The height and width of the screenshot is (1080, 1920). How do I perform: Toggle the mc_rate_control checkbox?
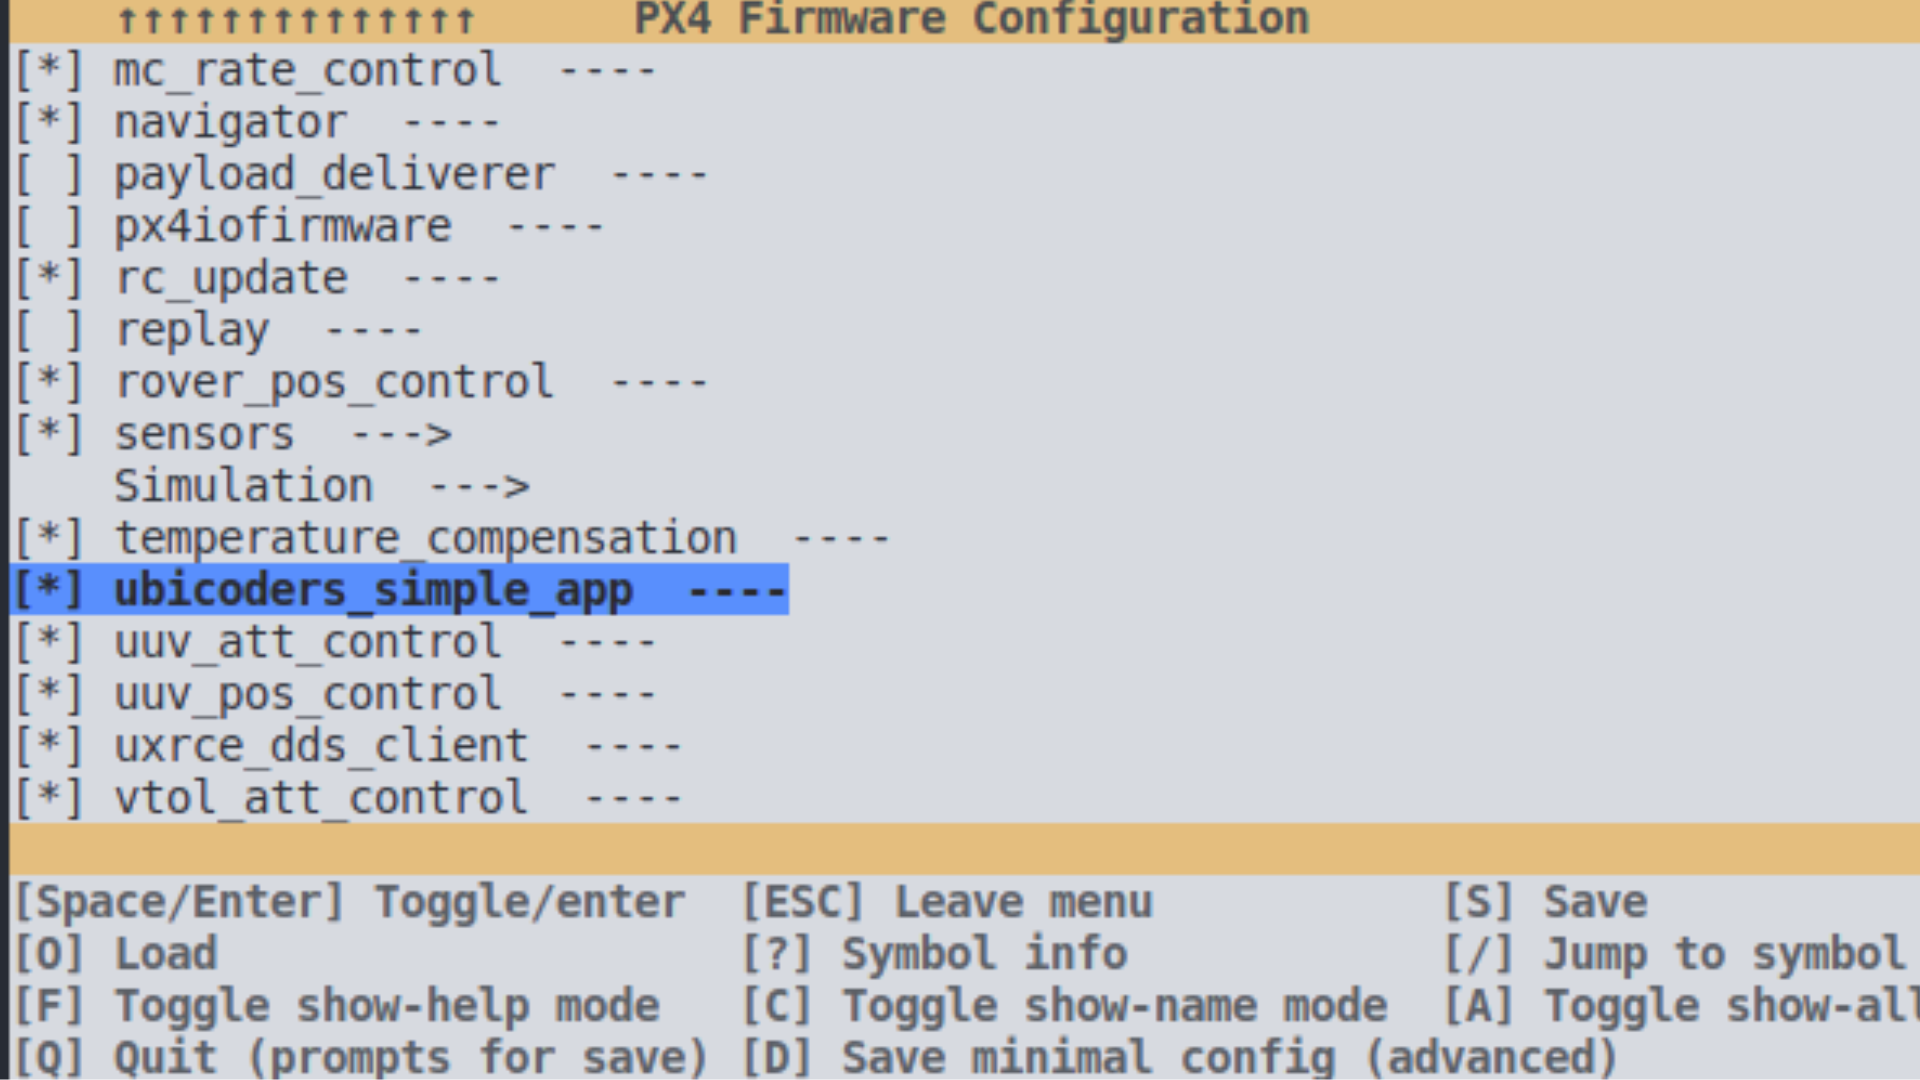(49, 71)
